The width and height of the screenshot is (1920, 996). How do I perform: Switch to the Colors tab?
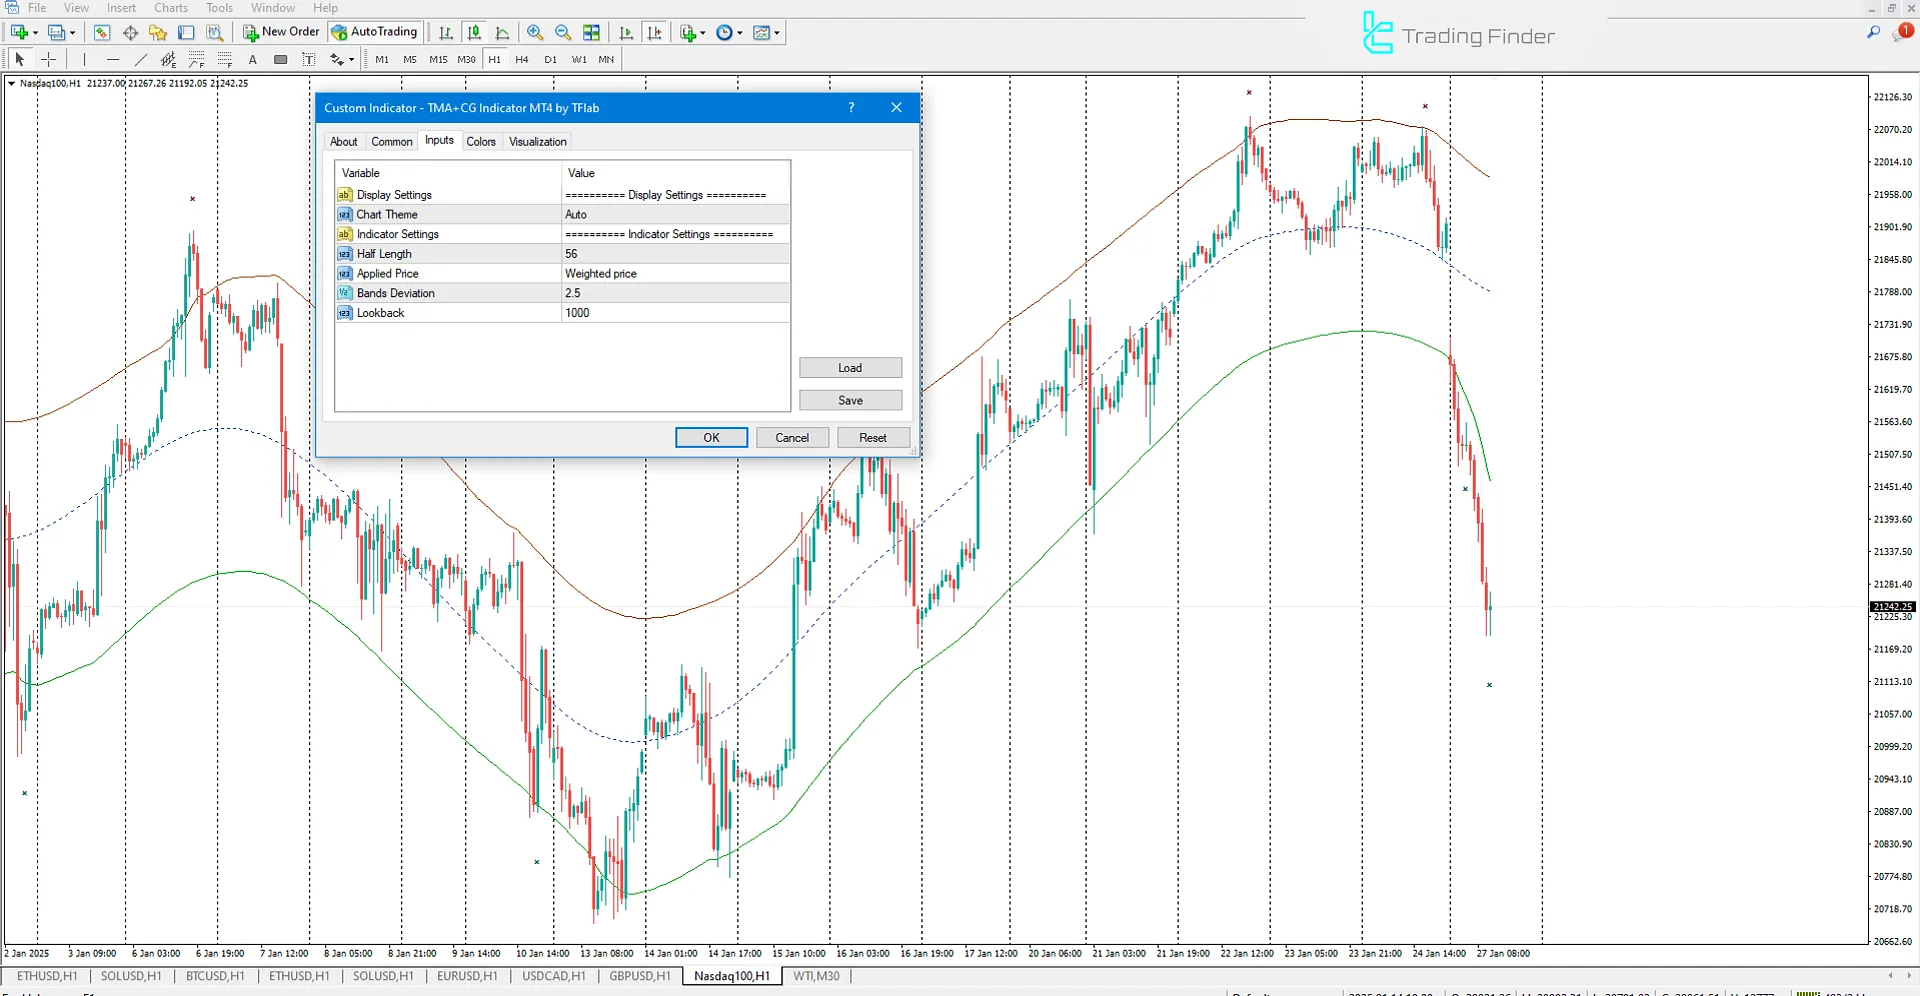(x=481, y=141)
